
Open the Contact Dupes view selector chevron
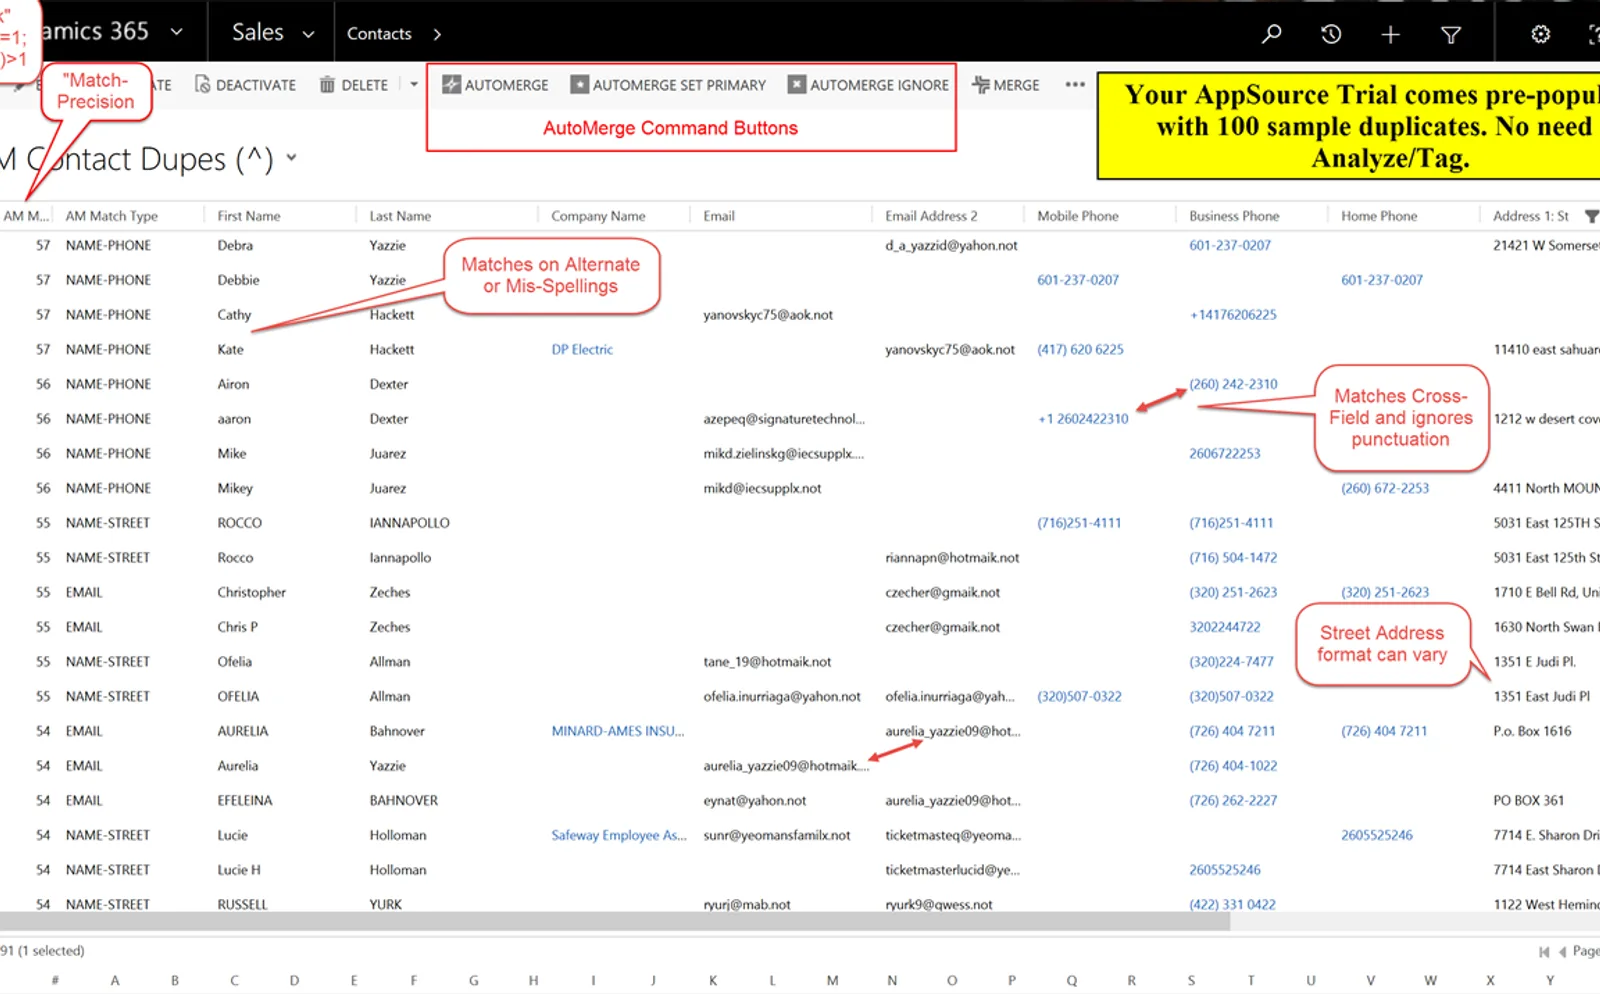pos(291,157)
